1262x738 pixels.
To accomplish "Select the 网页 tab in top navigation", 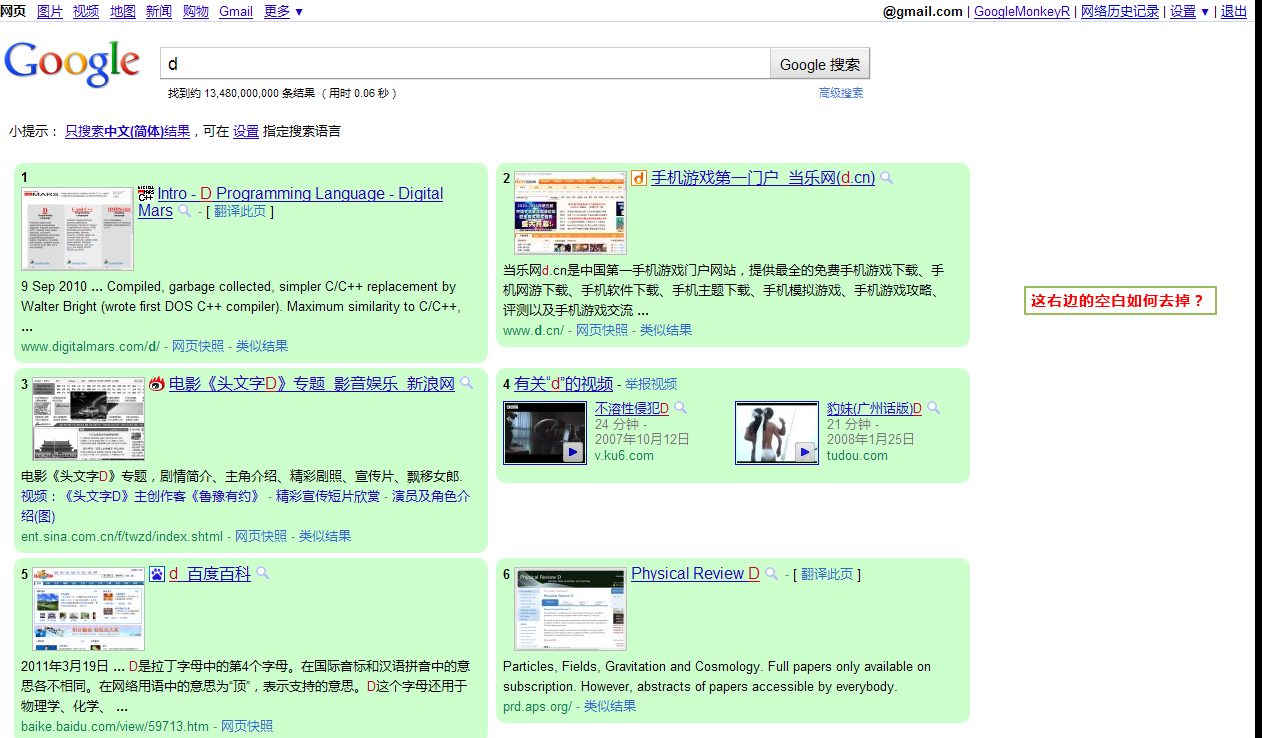I will 13,11.
